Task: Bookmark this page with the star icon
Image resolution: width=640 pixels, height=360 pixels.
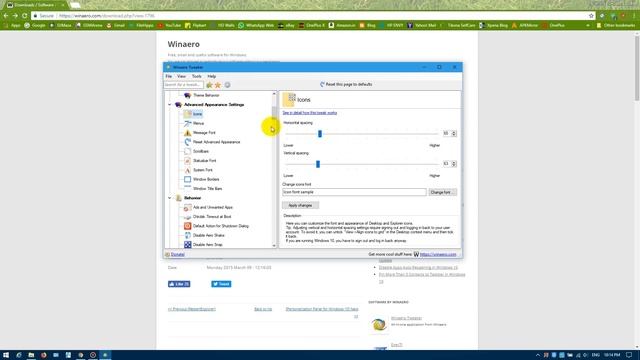Action: pyautogui.click(x=591, y=16)
